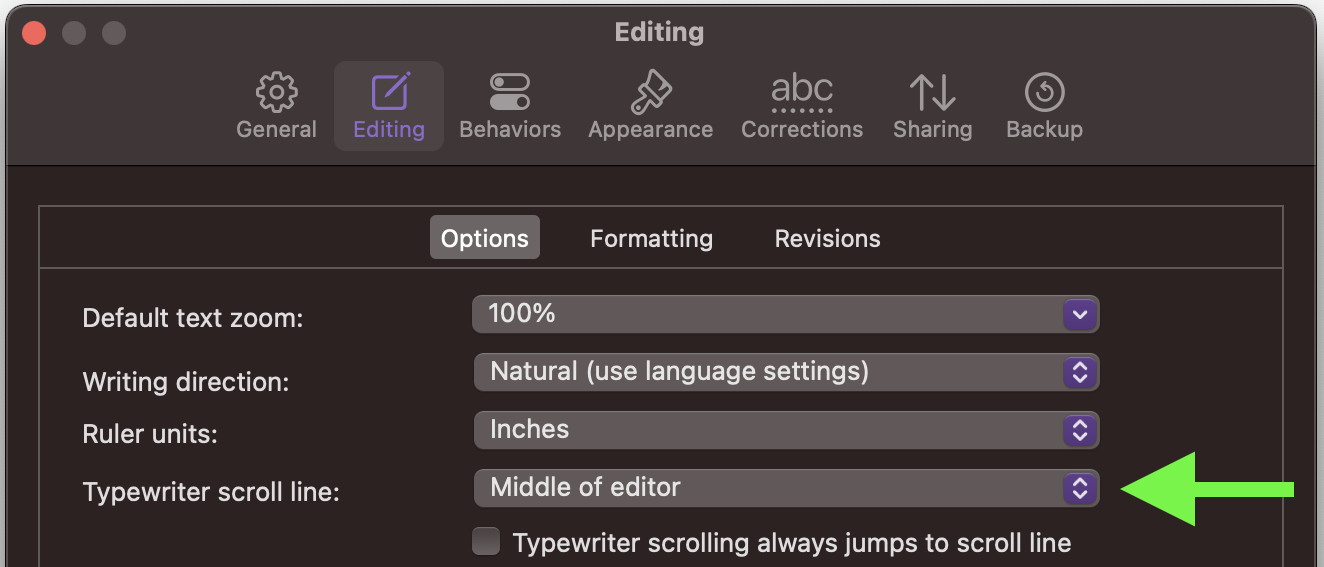Change Ruler units from Inches

coord(786,430)
